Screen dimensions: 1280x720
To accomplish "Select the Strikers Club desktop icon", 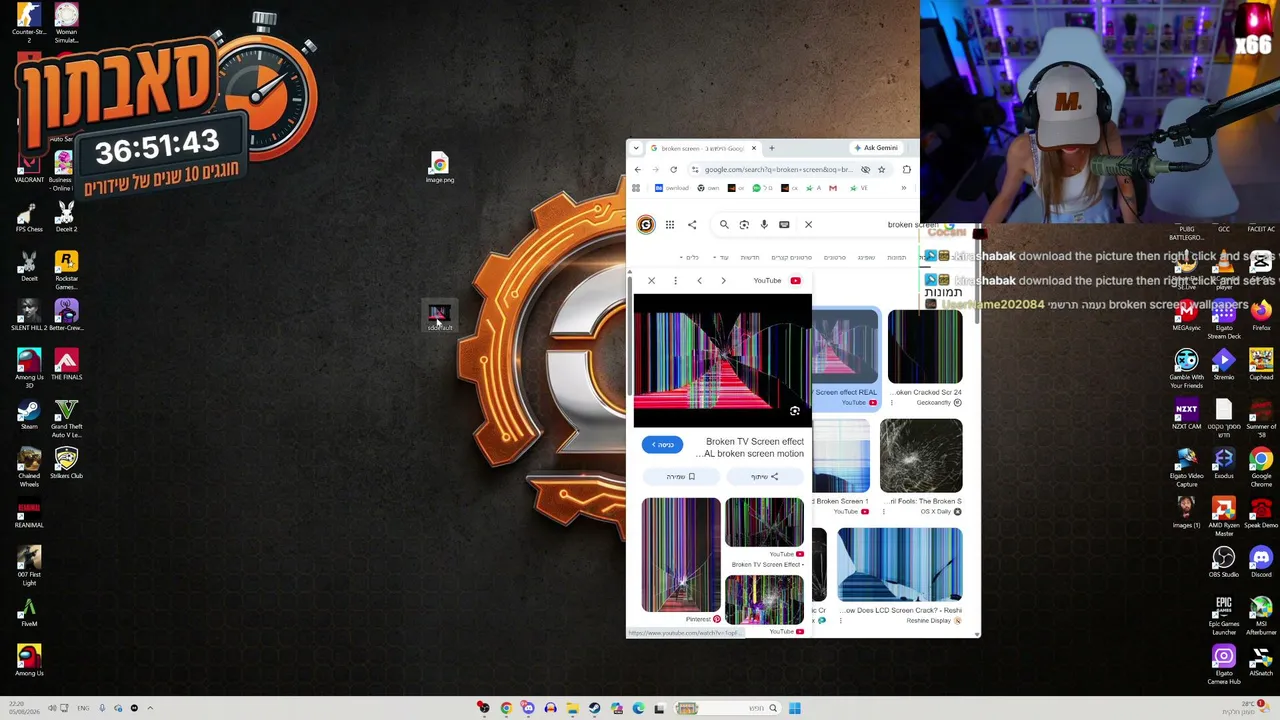I will (66, 463).
